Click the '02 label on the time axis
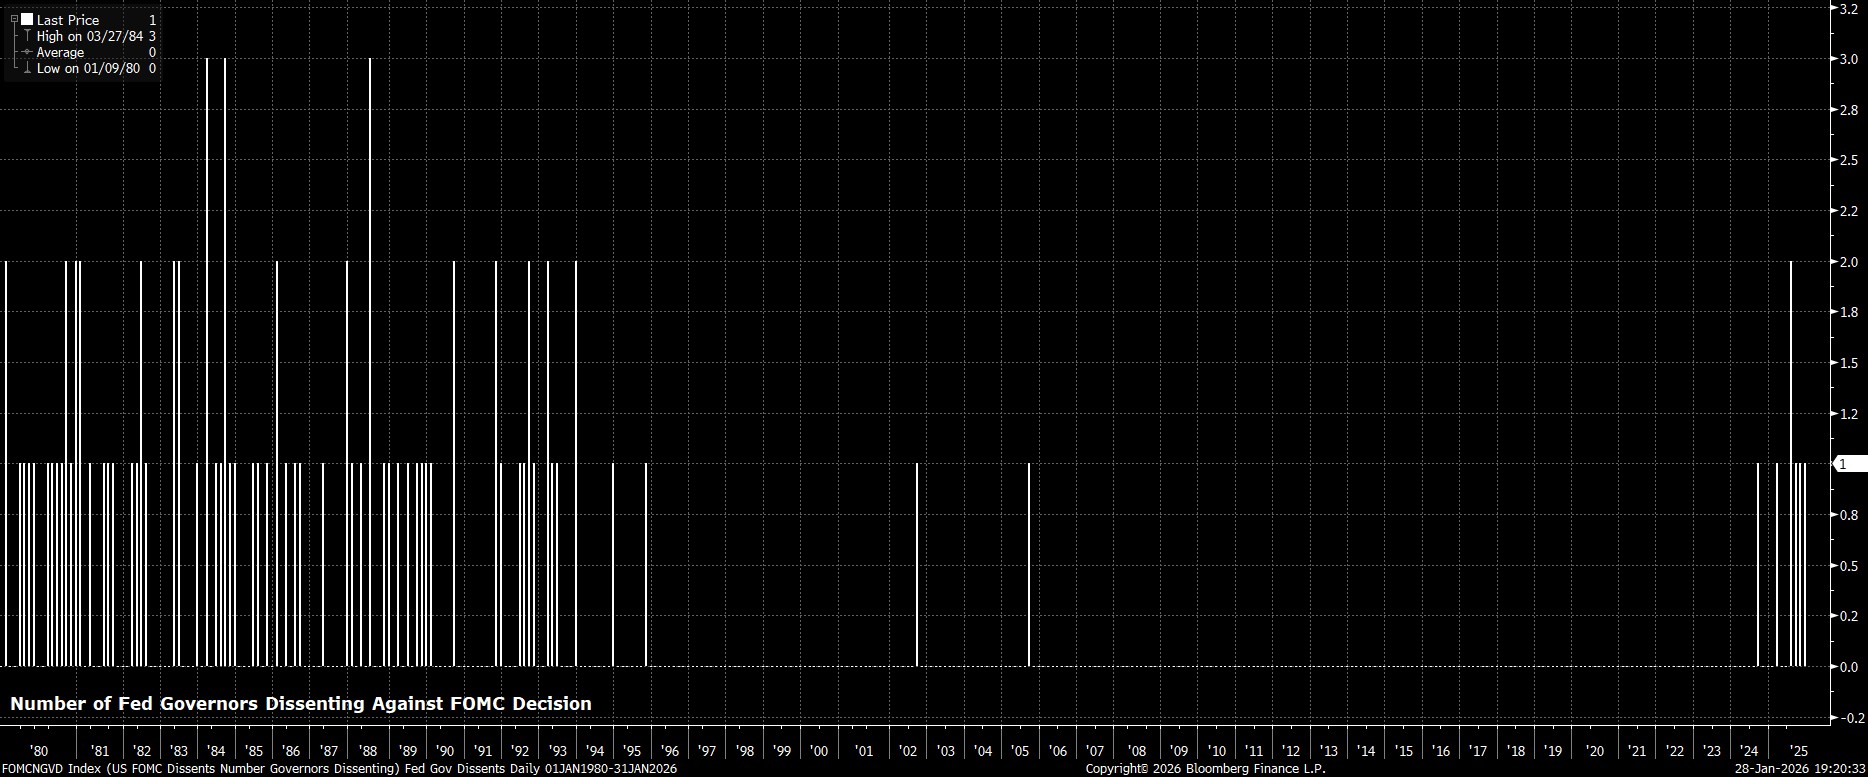The width and height of the screenshot is (1868, 777). tap(908, 751)
